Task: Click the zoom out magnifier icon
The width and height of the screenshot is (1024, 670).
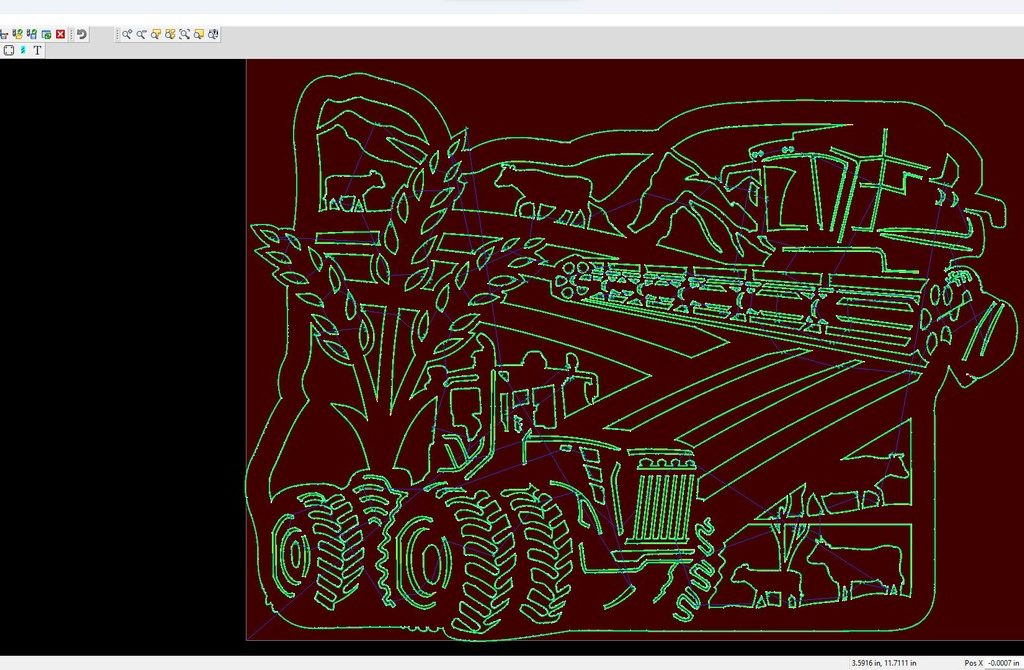Action: (x=142, y=34)
